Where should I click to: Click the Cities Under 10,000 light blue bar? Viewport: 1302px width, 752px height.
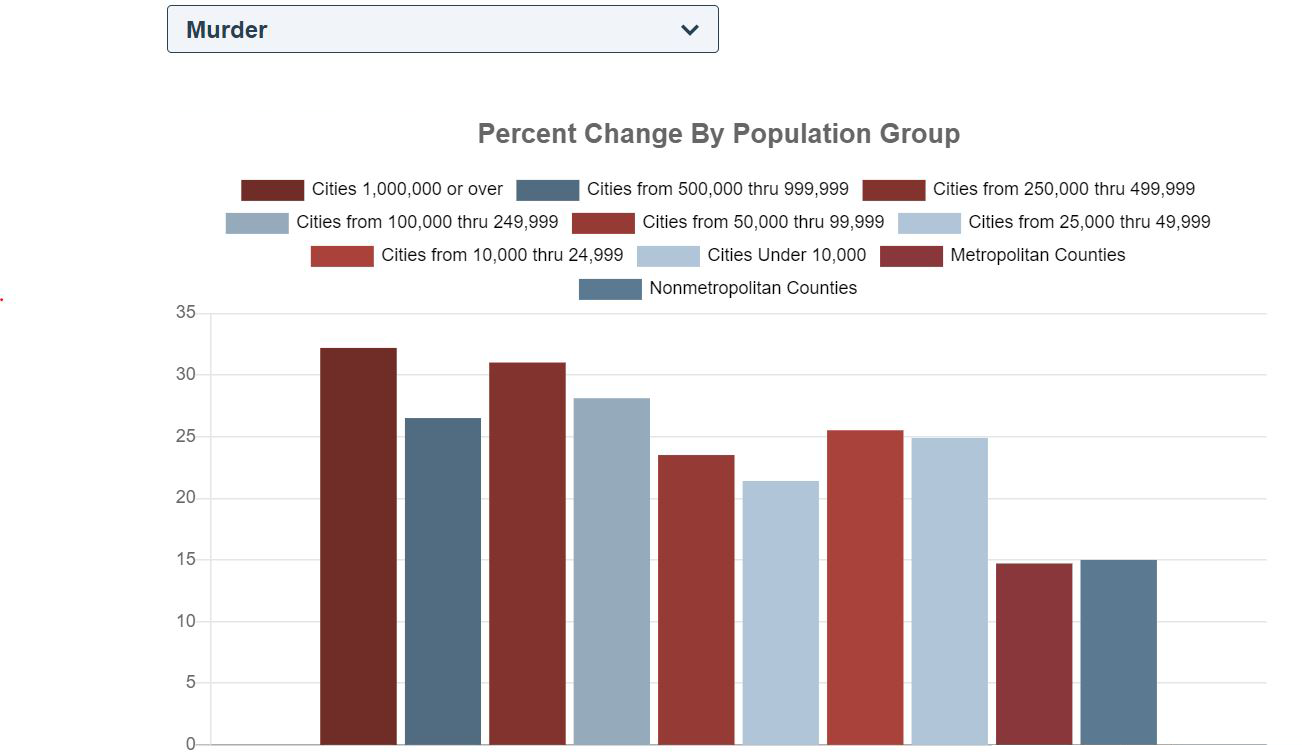[x=949, y=590]
